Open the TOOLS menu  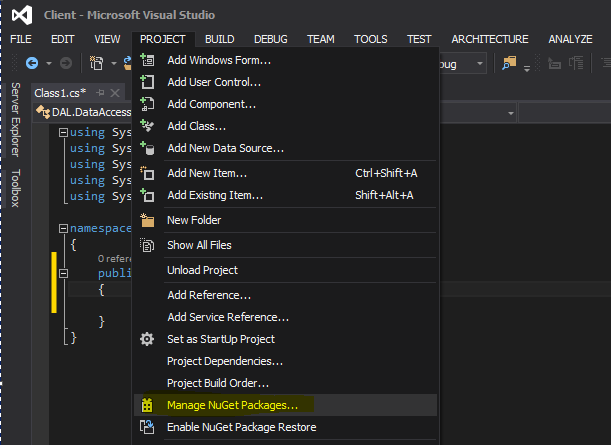tap(371, 39)
